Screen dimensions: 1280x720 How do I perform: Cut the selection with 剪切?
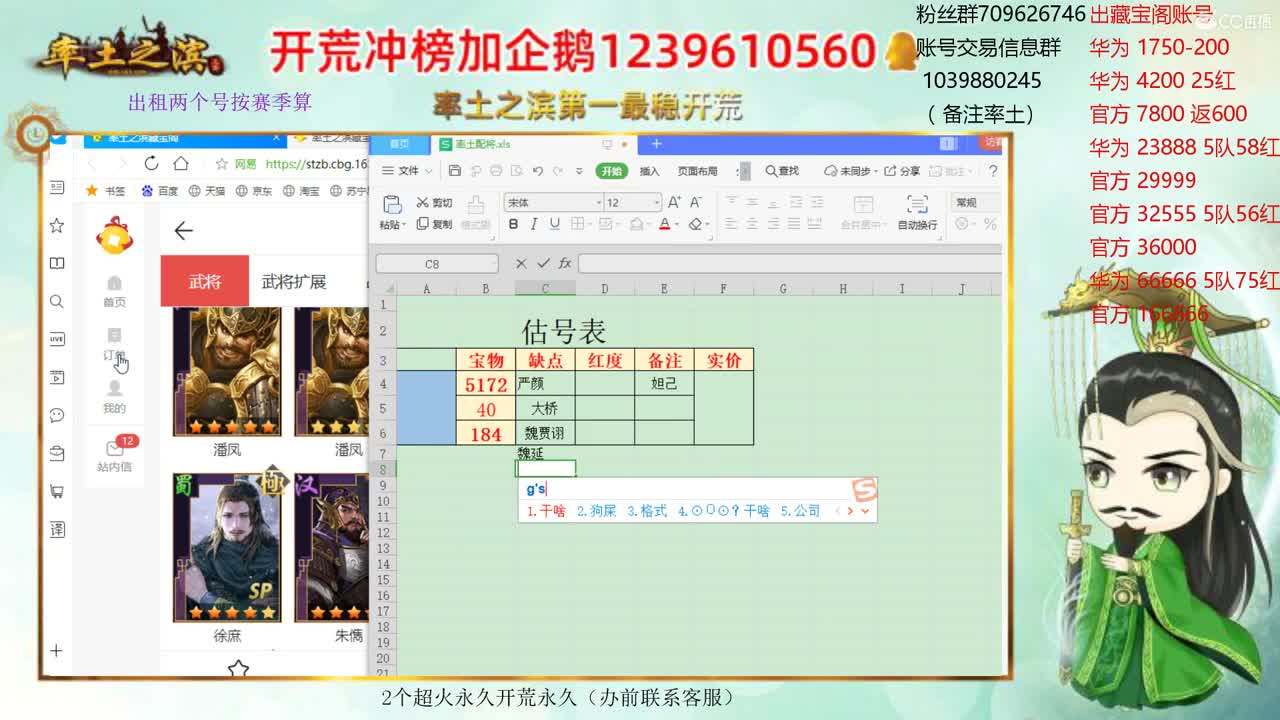tap(435, 202)
